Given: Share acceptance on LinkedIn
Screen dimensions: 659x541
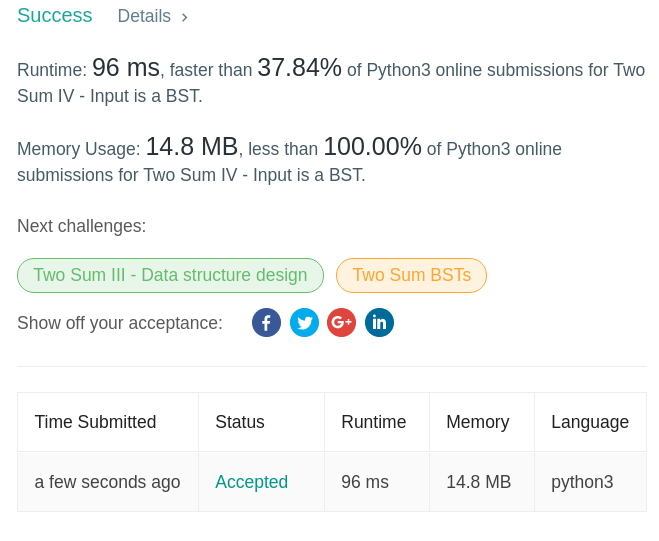Looking at the screenshot, I should [x=379, y=323].
